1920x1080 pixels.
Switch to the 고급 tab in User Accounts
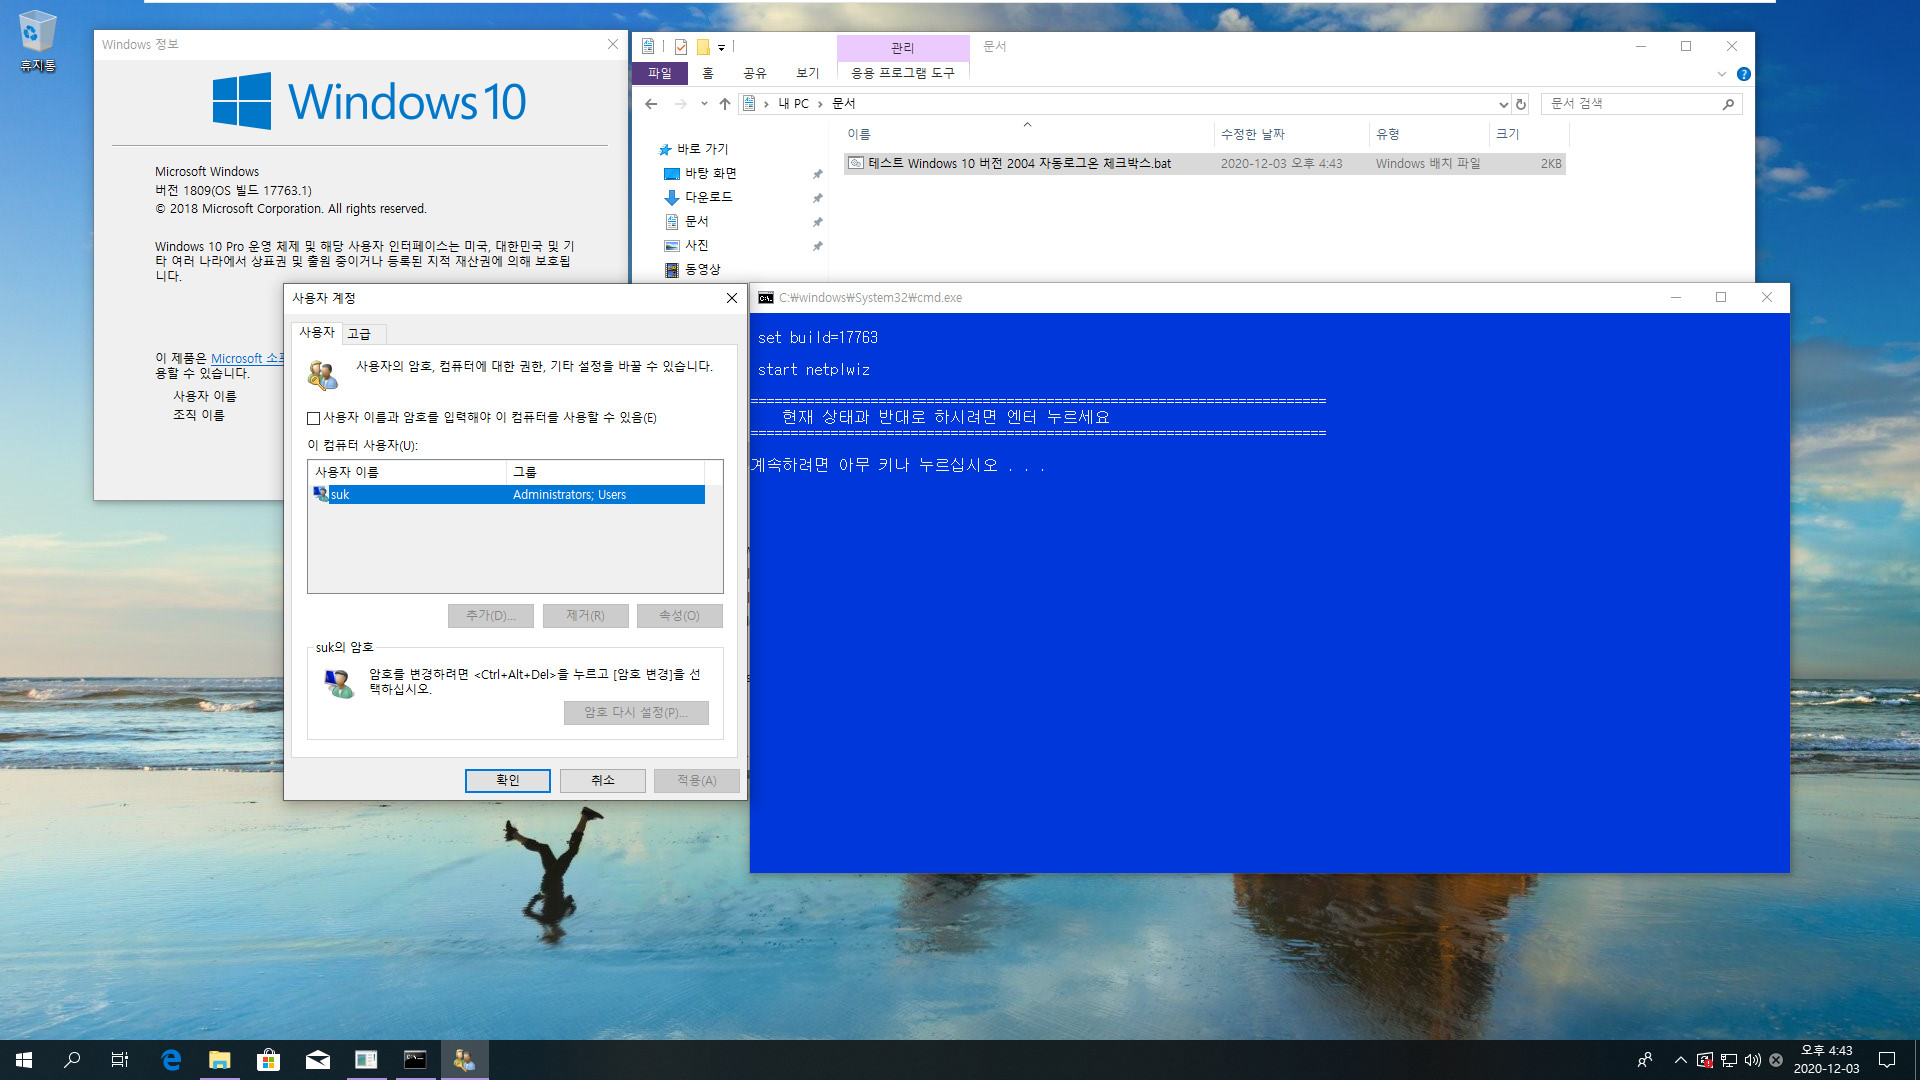point(359,334)
